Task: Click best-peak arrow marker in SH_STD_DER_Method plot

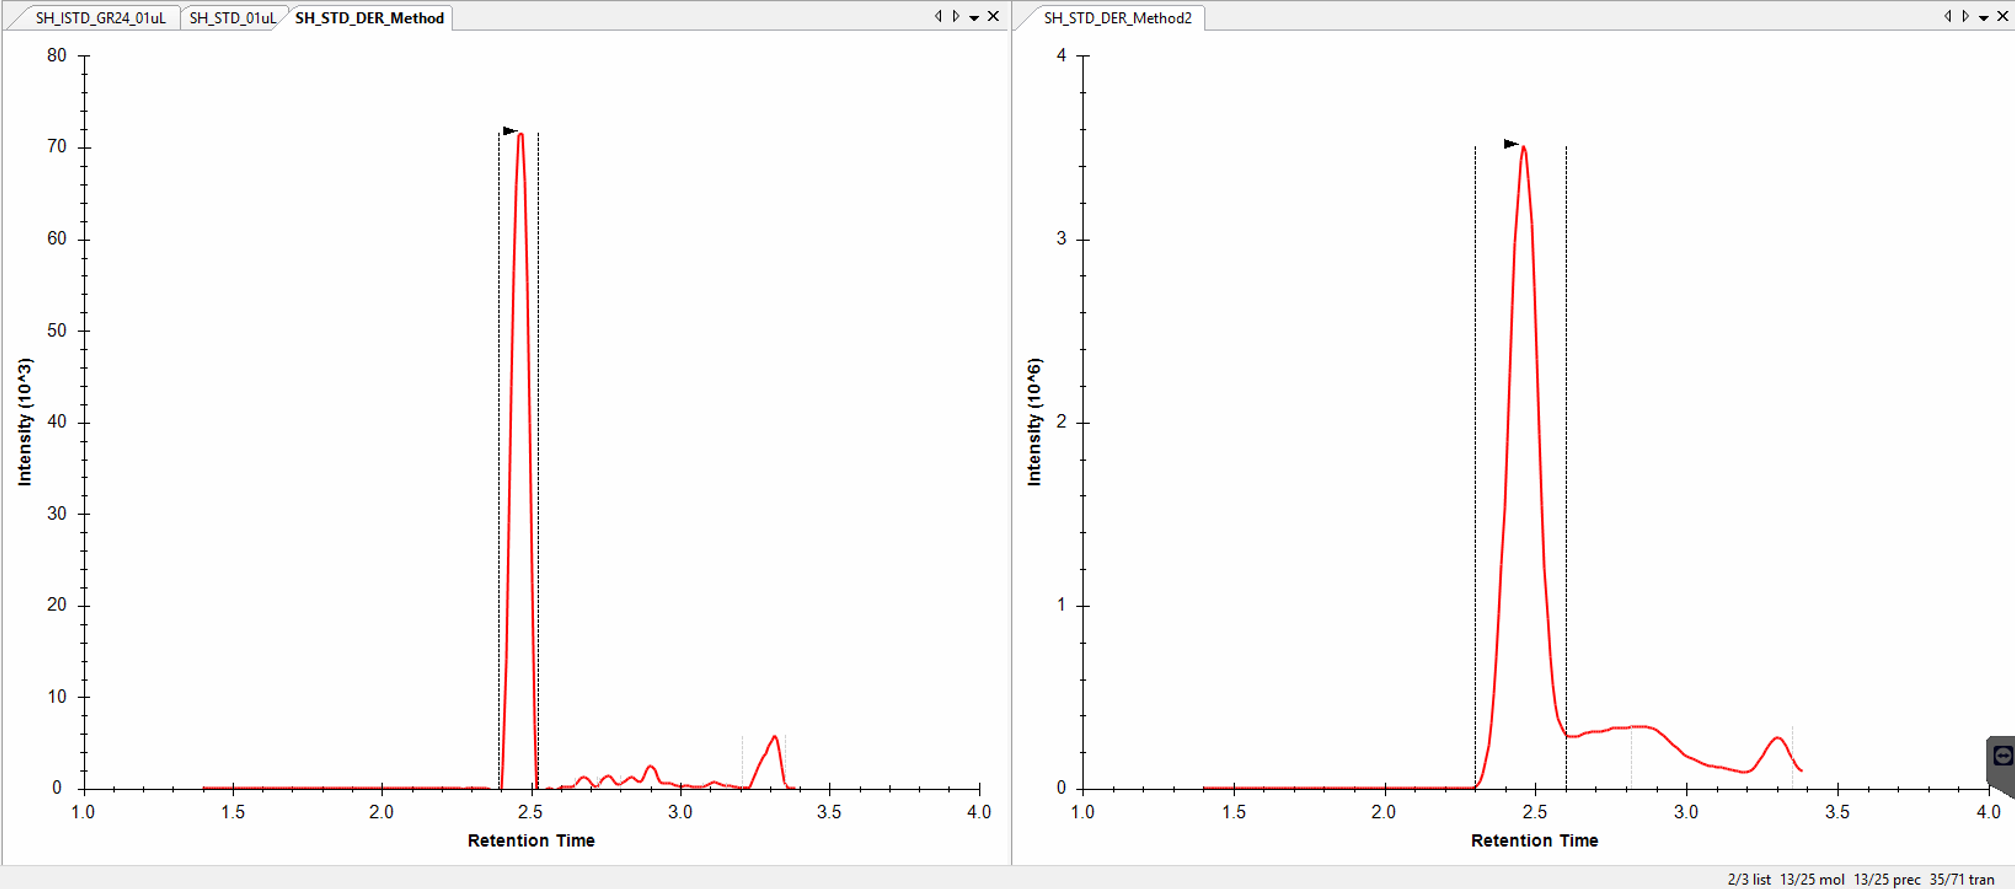Action: [x=510, y=131]
